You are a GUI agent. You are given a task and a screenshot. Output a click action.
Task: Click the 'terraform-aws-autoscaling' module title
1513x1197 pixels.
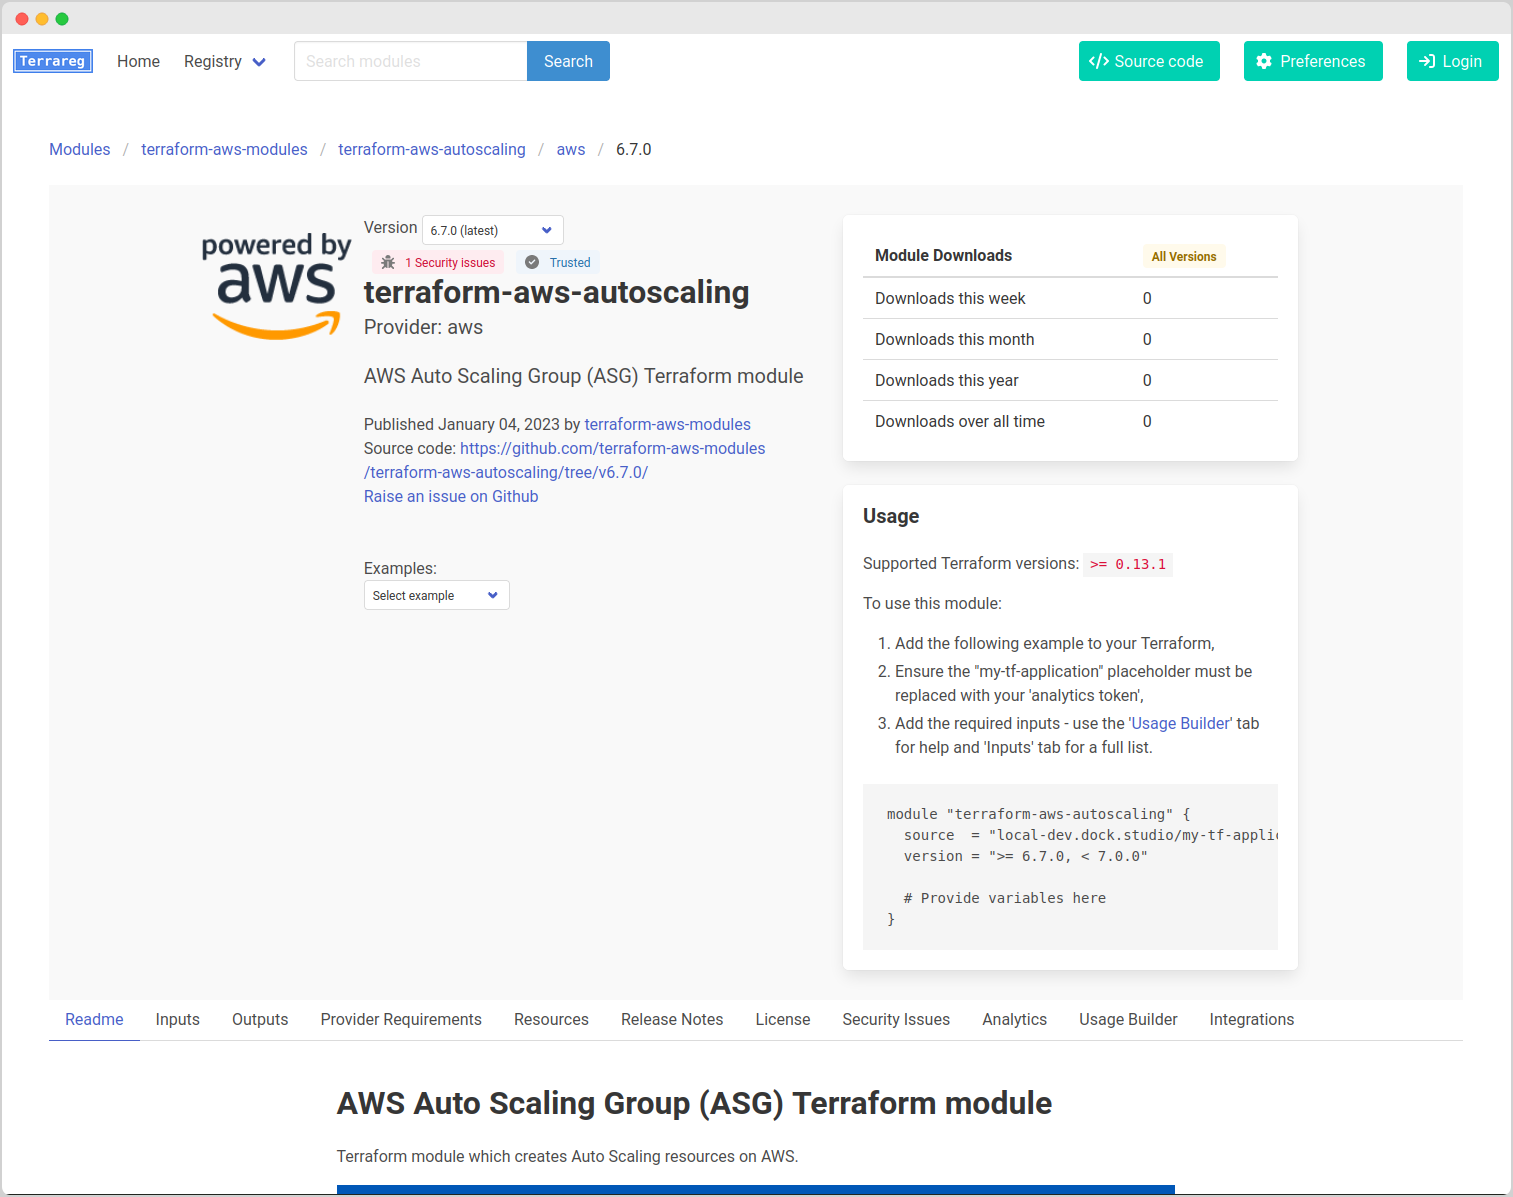[556, 292]
